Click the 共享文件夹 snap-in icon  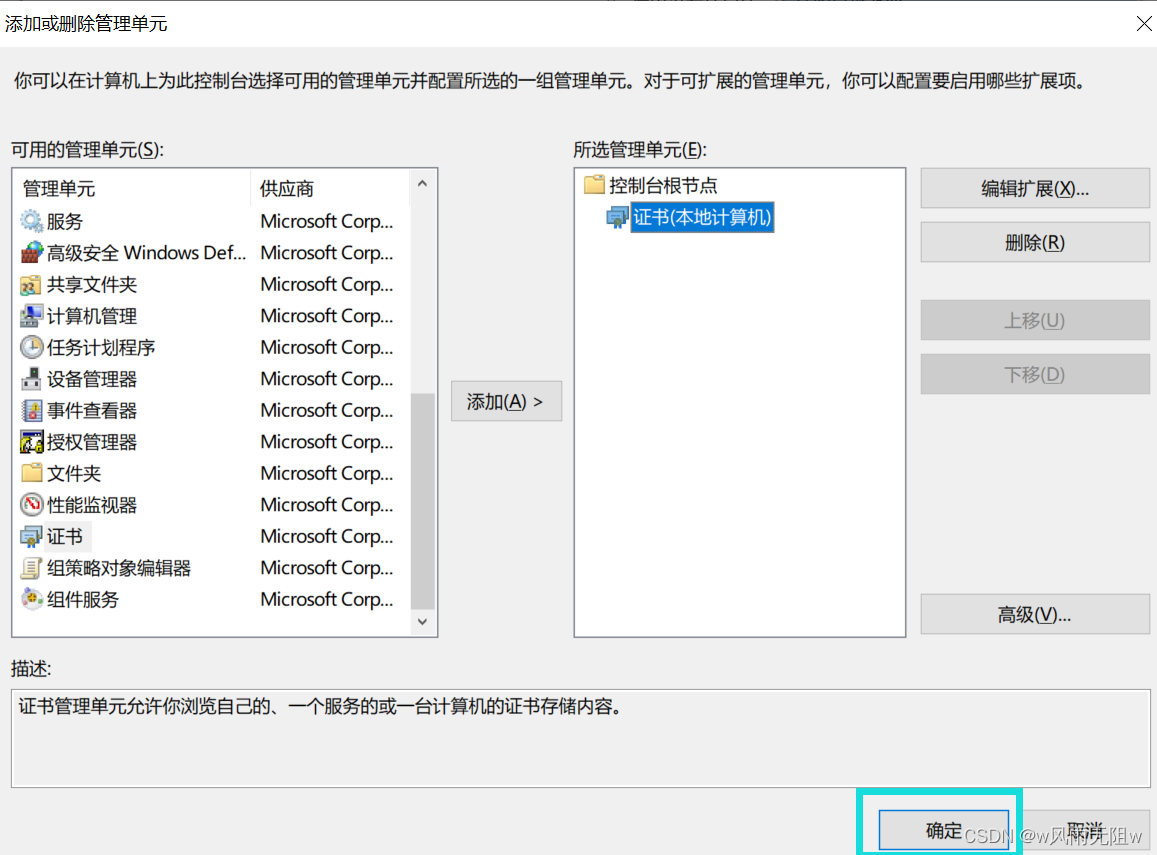29,284
